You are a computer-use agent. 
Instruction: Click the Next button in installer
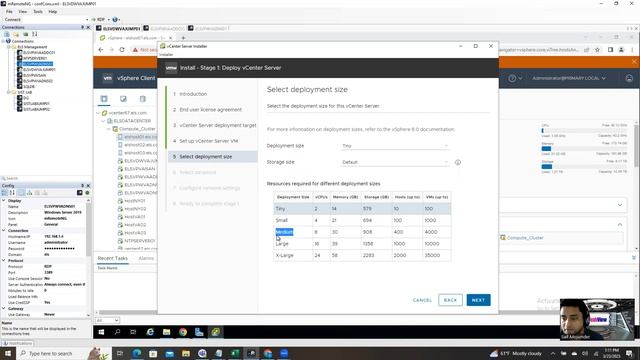click(x=478, y=300)
